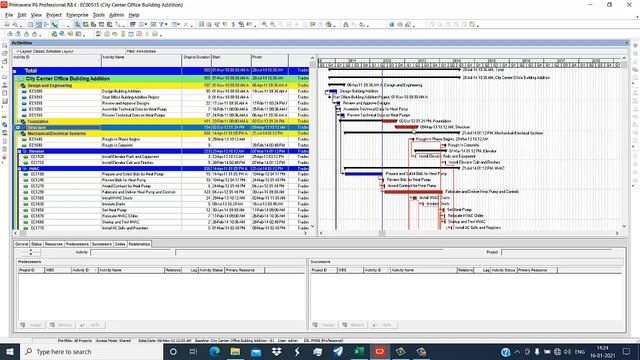Click Remove button under Predecessors
This screenshot has width=640, height=360.
point(61,325)
